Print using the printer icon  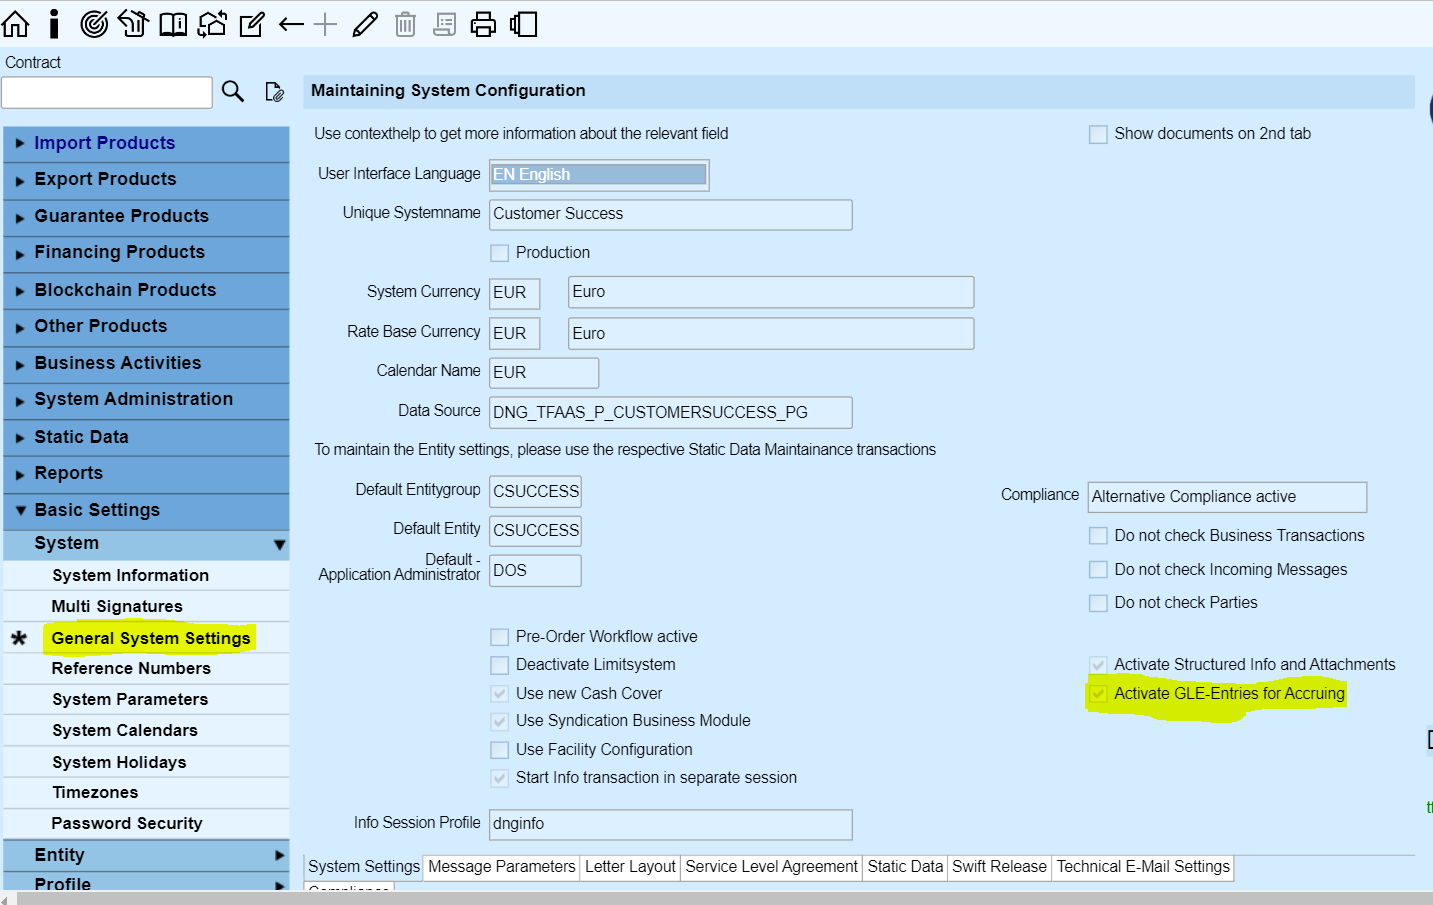point(483,24)
